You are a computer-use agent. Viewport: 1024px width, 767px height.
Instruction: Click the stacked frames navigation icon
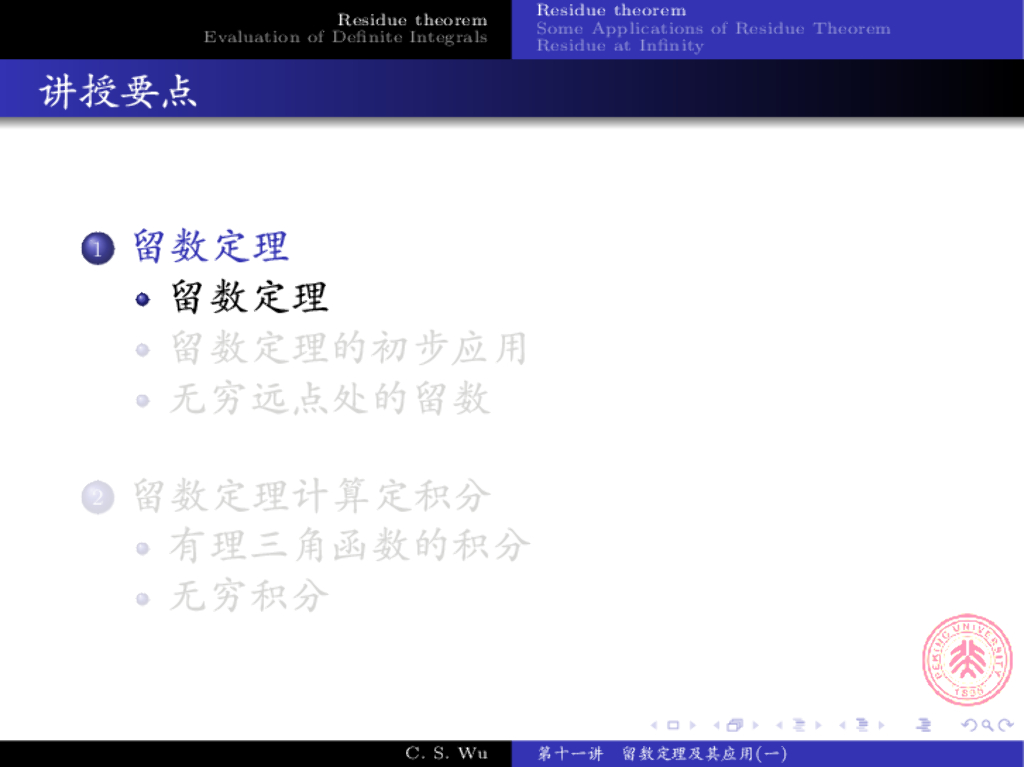tap(735, 725)
